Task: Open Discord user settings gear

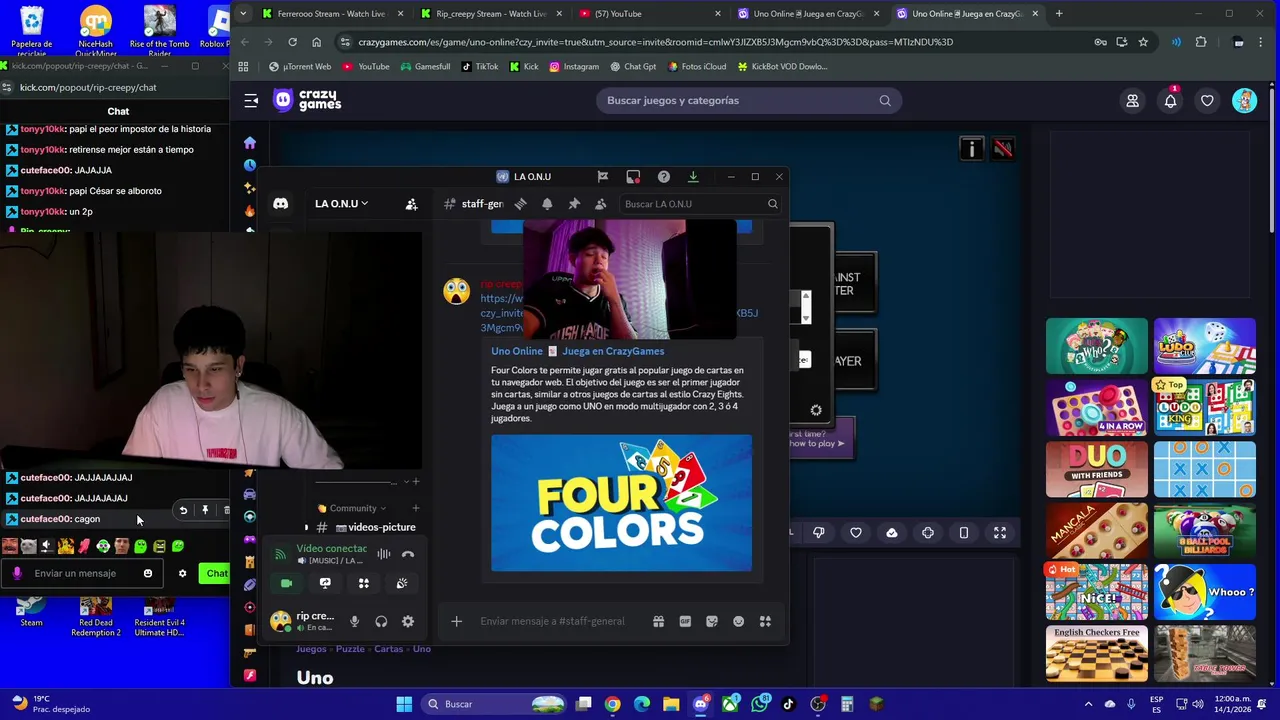Action: [x=408, y=621]
